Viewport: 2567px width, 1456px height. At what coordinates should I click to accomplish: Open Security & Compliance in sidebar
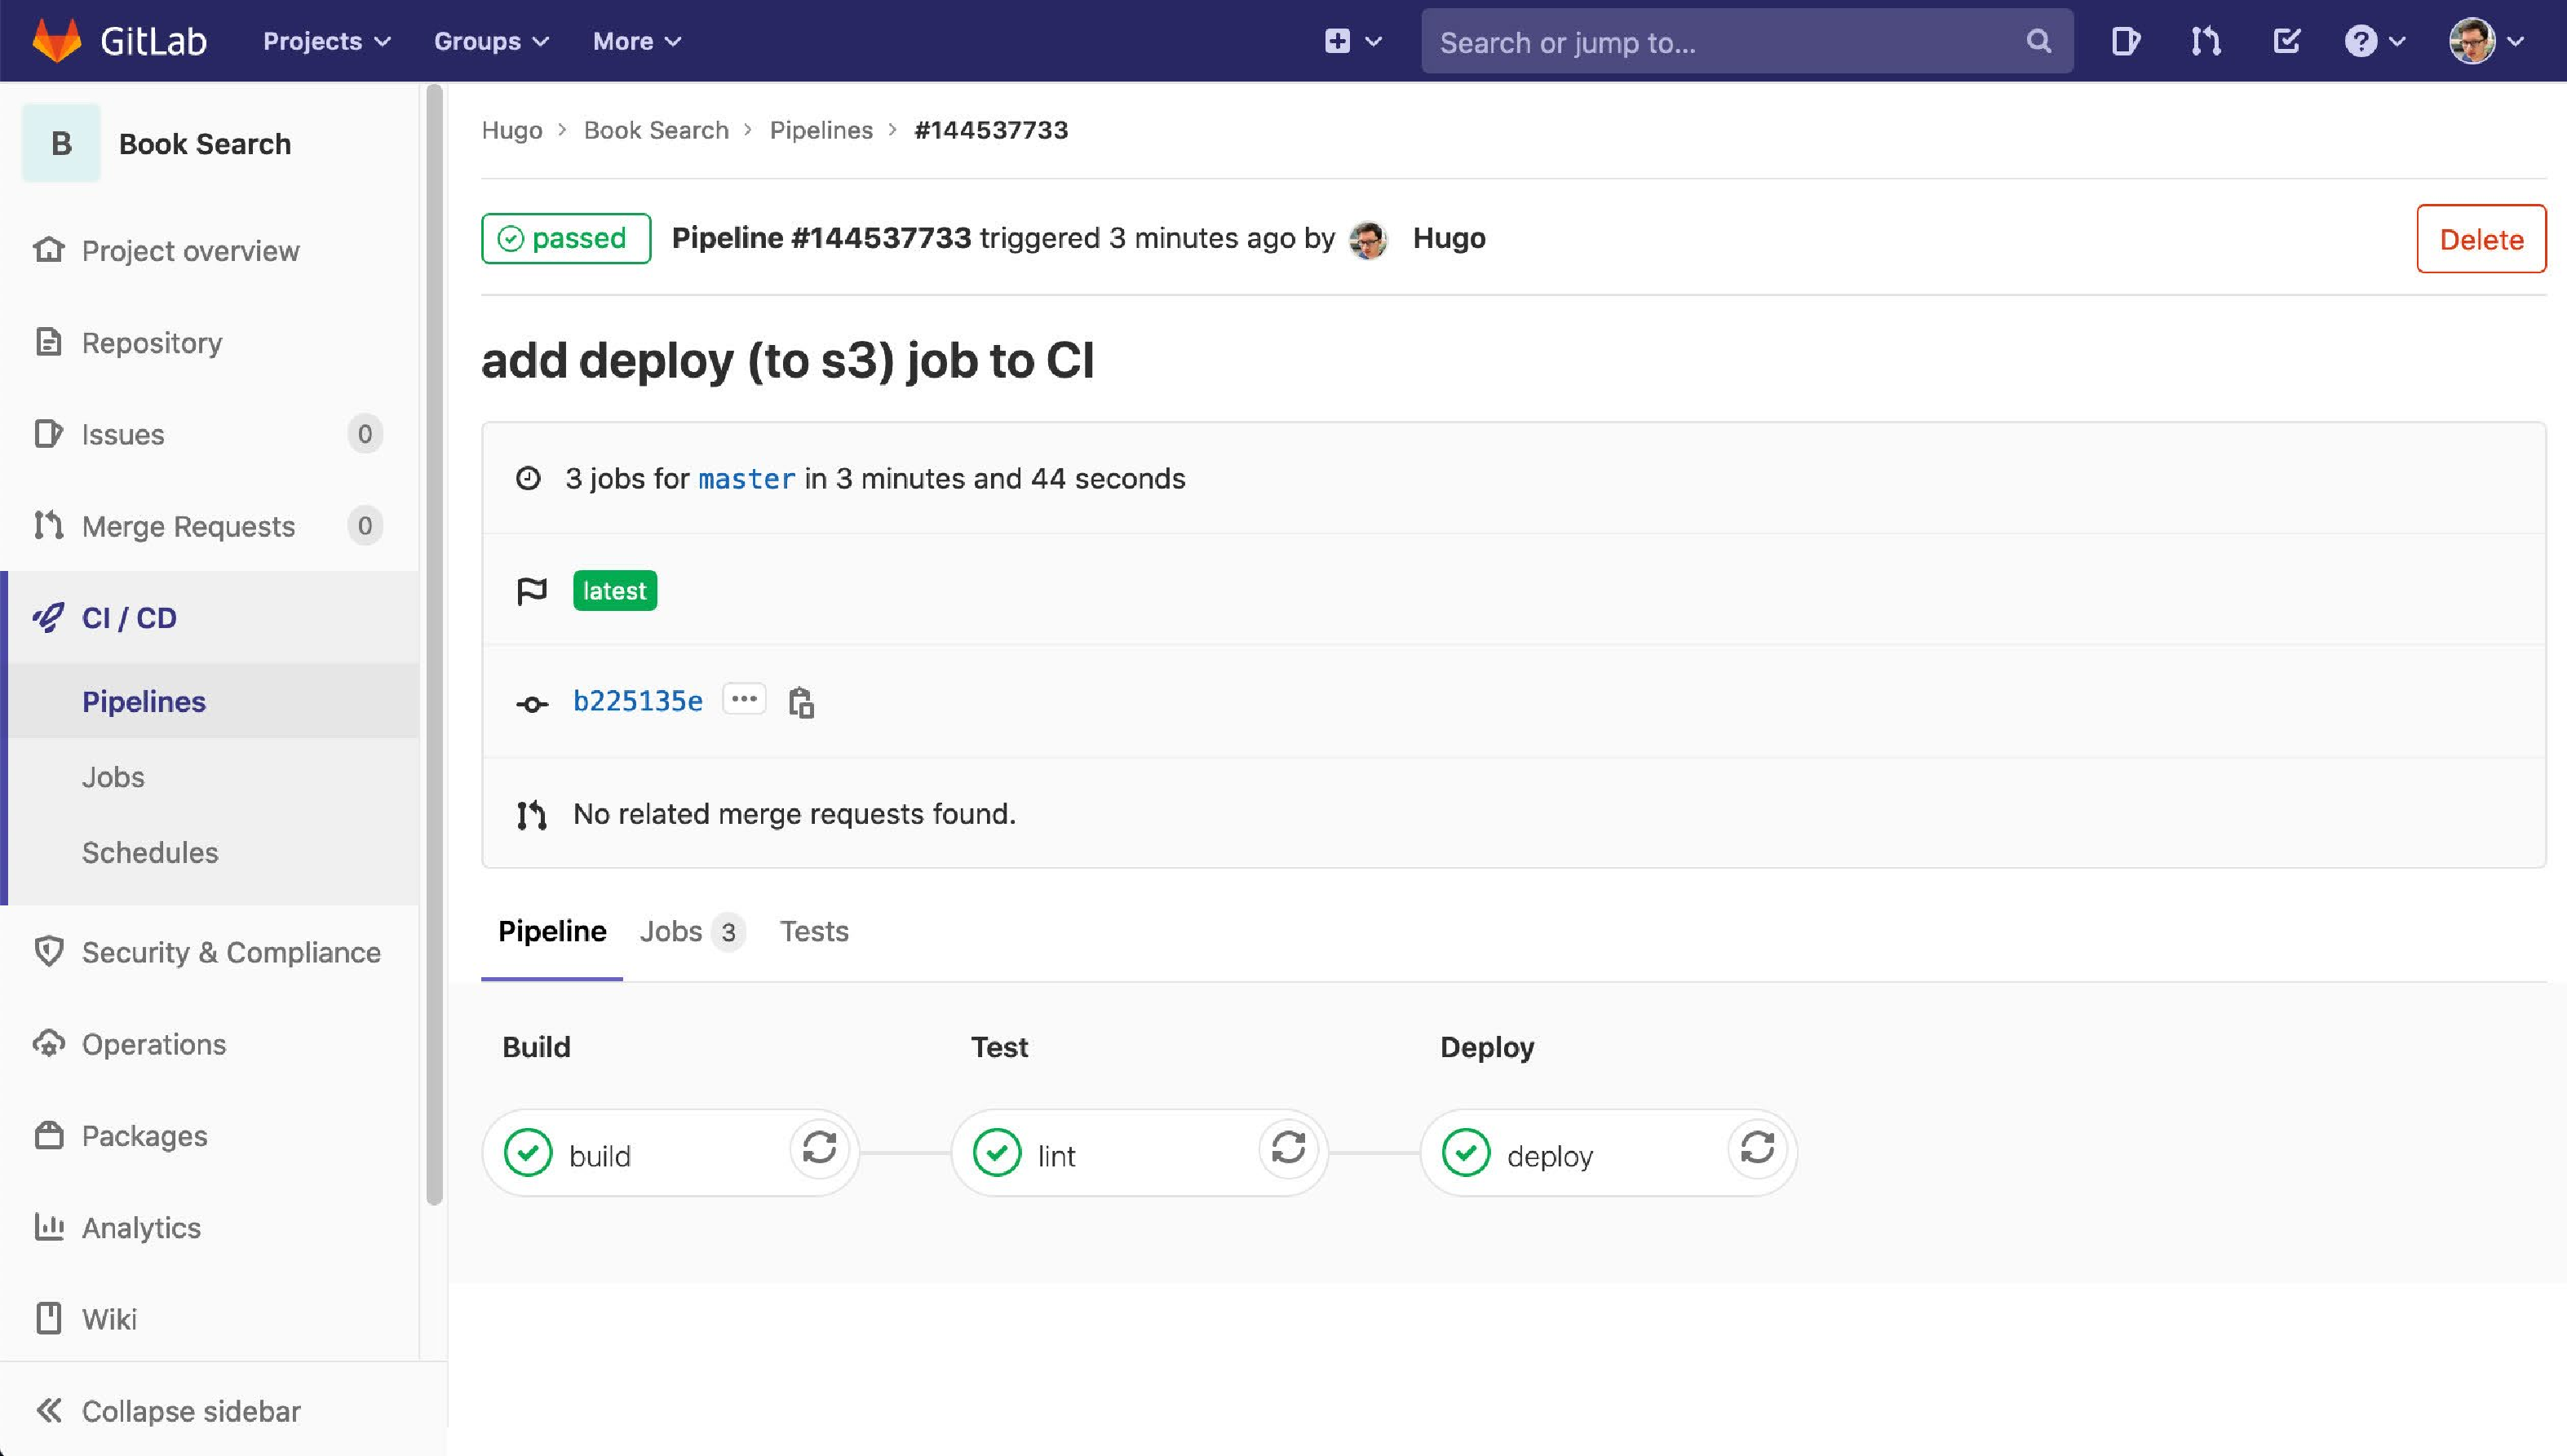click(x=231, y=952)
